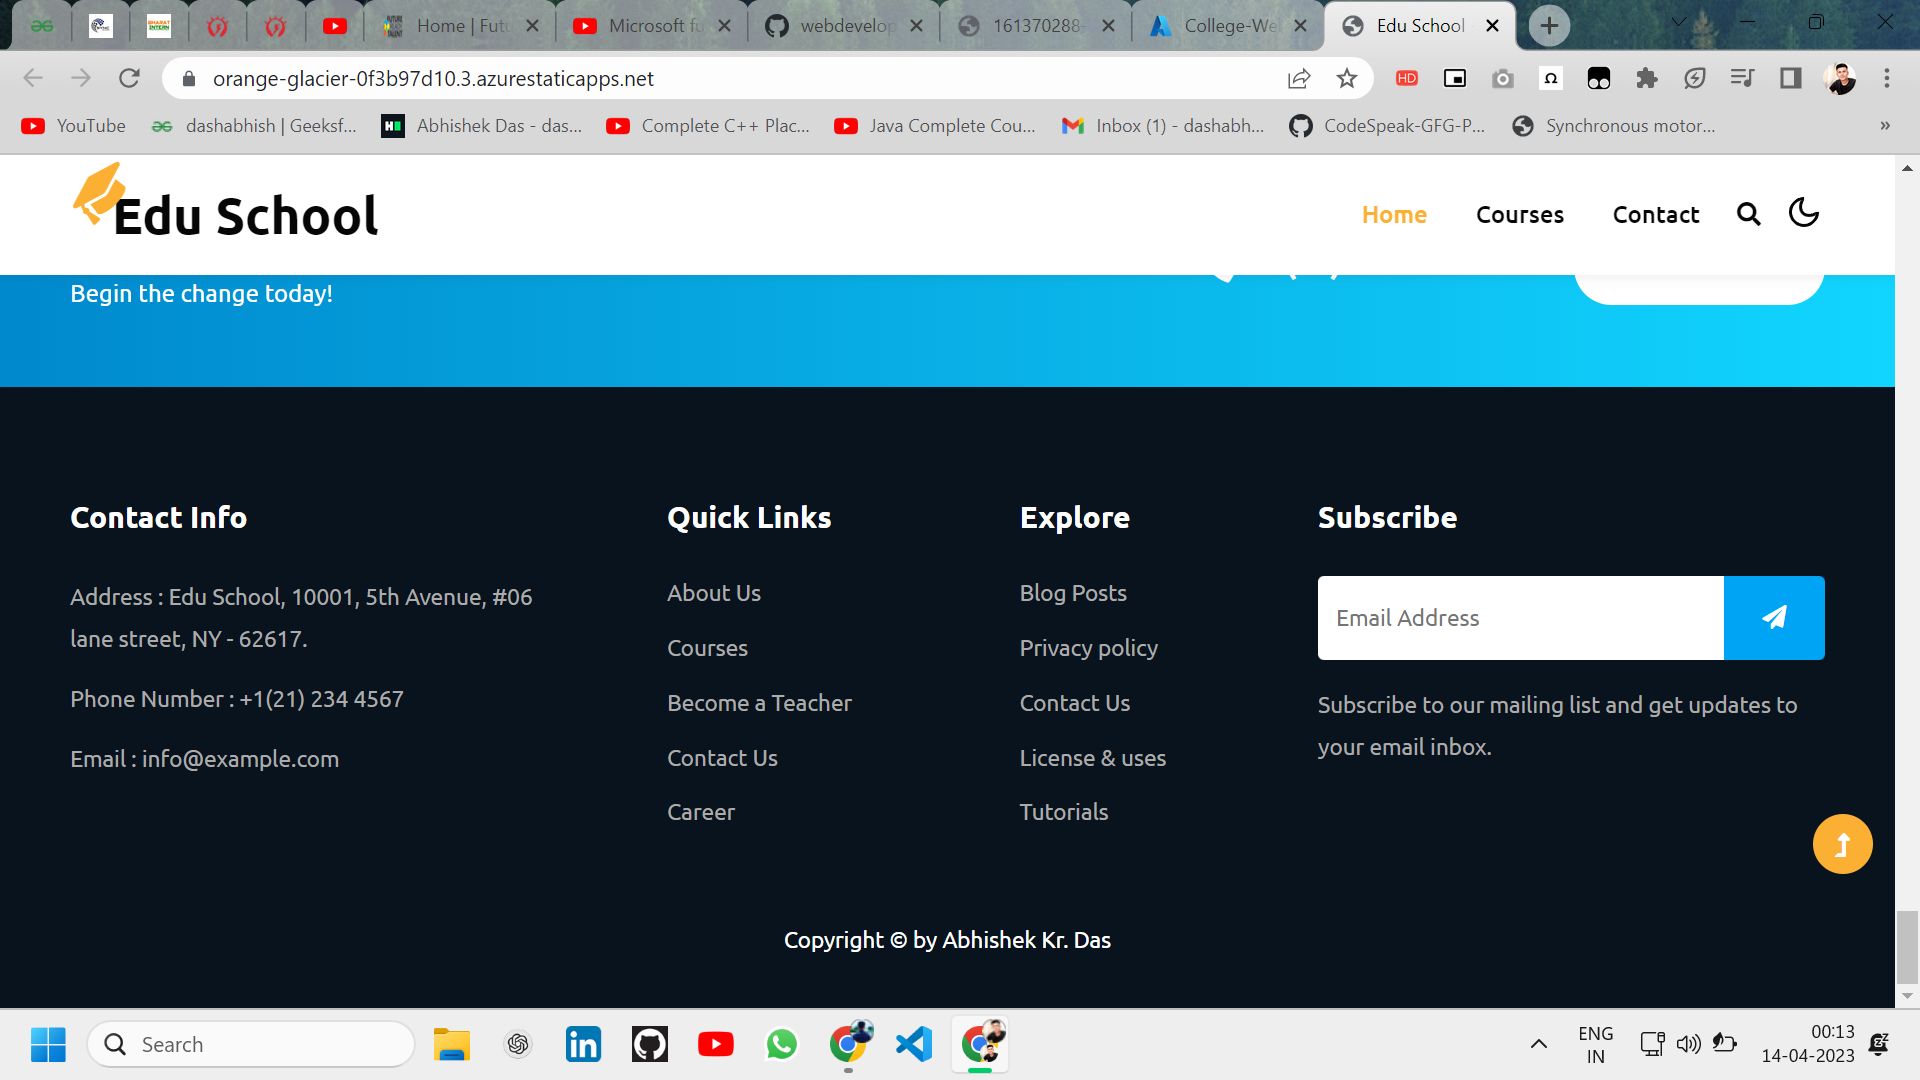Toggle the hidden icons tray chevron
1920x1080 pixels.
tap(1539, 1043)
